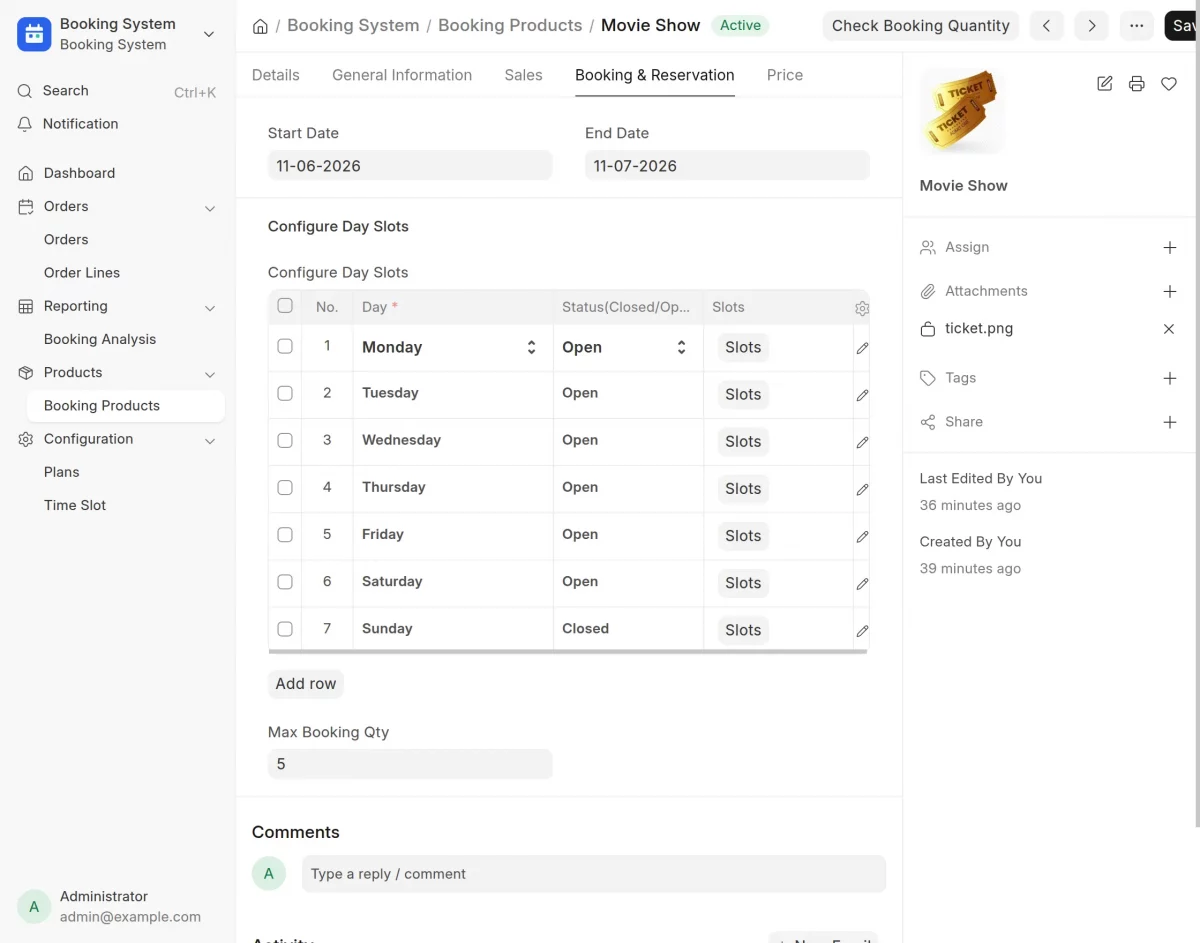Switch to the Price tab
This screenshot has width=1200, height=943.
pyautogui.click(x=785, y=75)
